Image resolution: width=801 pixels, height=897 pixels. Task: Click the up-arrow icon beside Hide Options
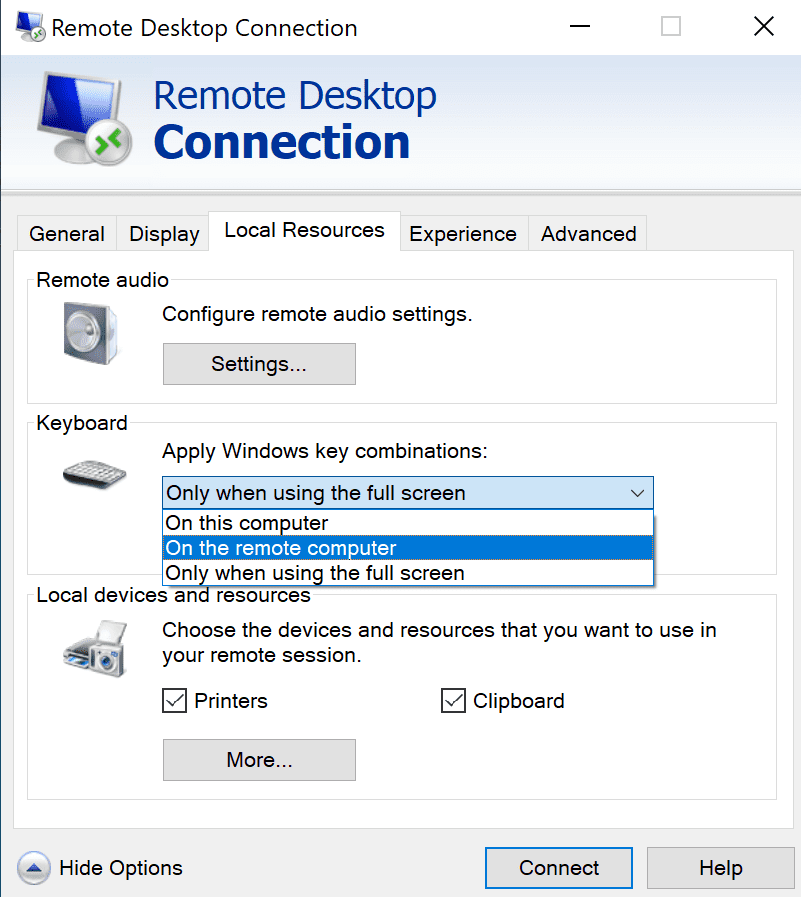tap(34, 868)
